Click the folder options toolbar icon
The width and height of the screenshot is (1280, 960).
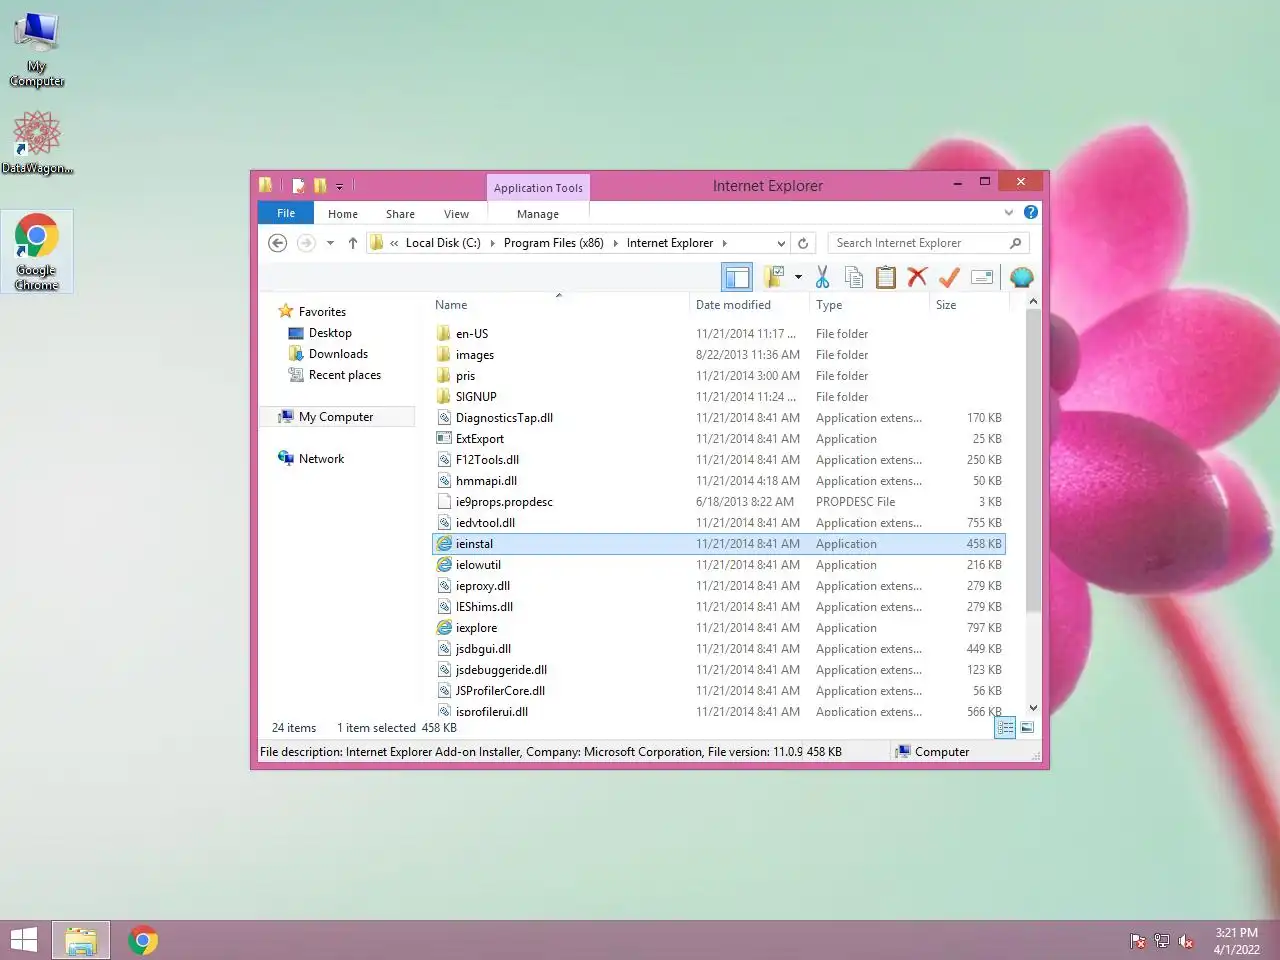774,277
